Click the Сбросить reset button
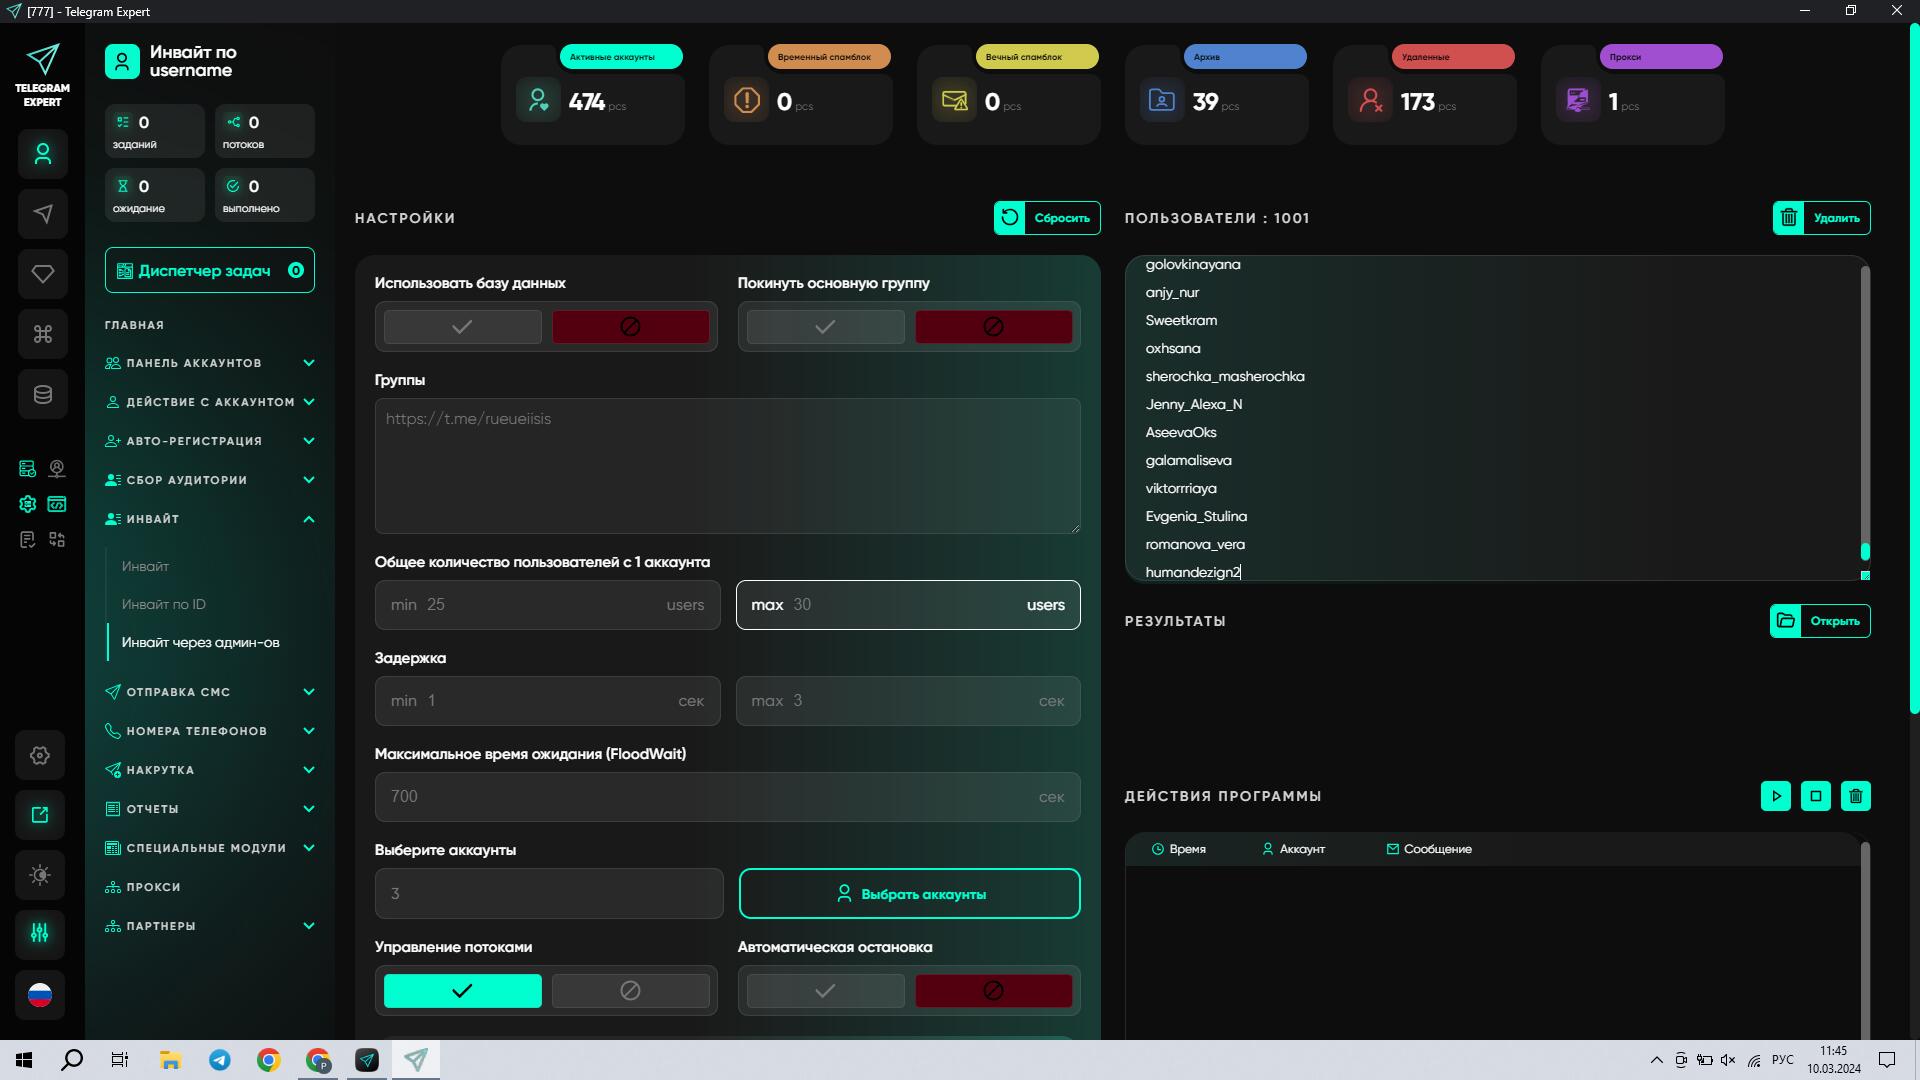1920x1080 pixels. click(1047, 218)
